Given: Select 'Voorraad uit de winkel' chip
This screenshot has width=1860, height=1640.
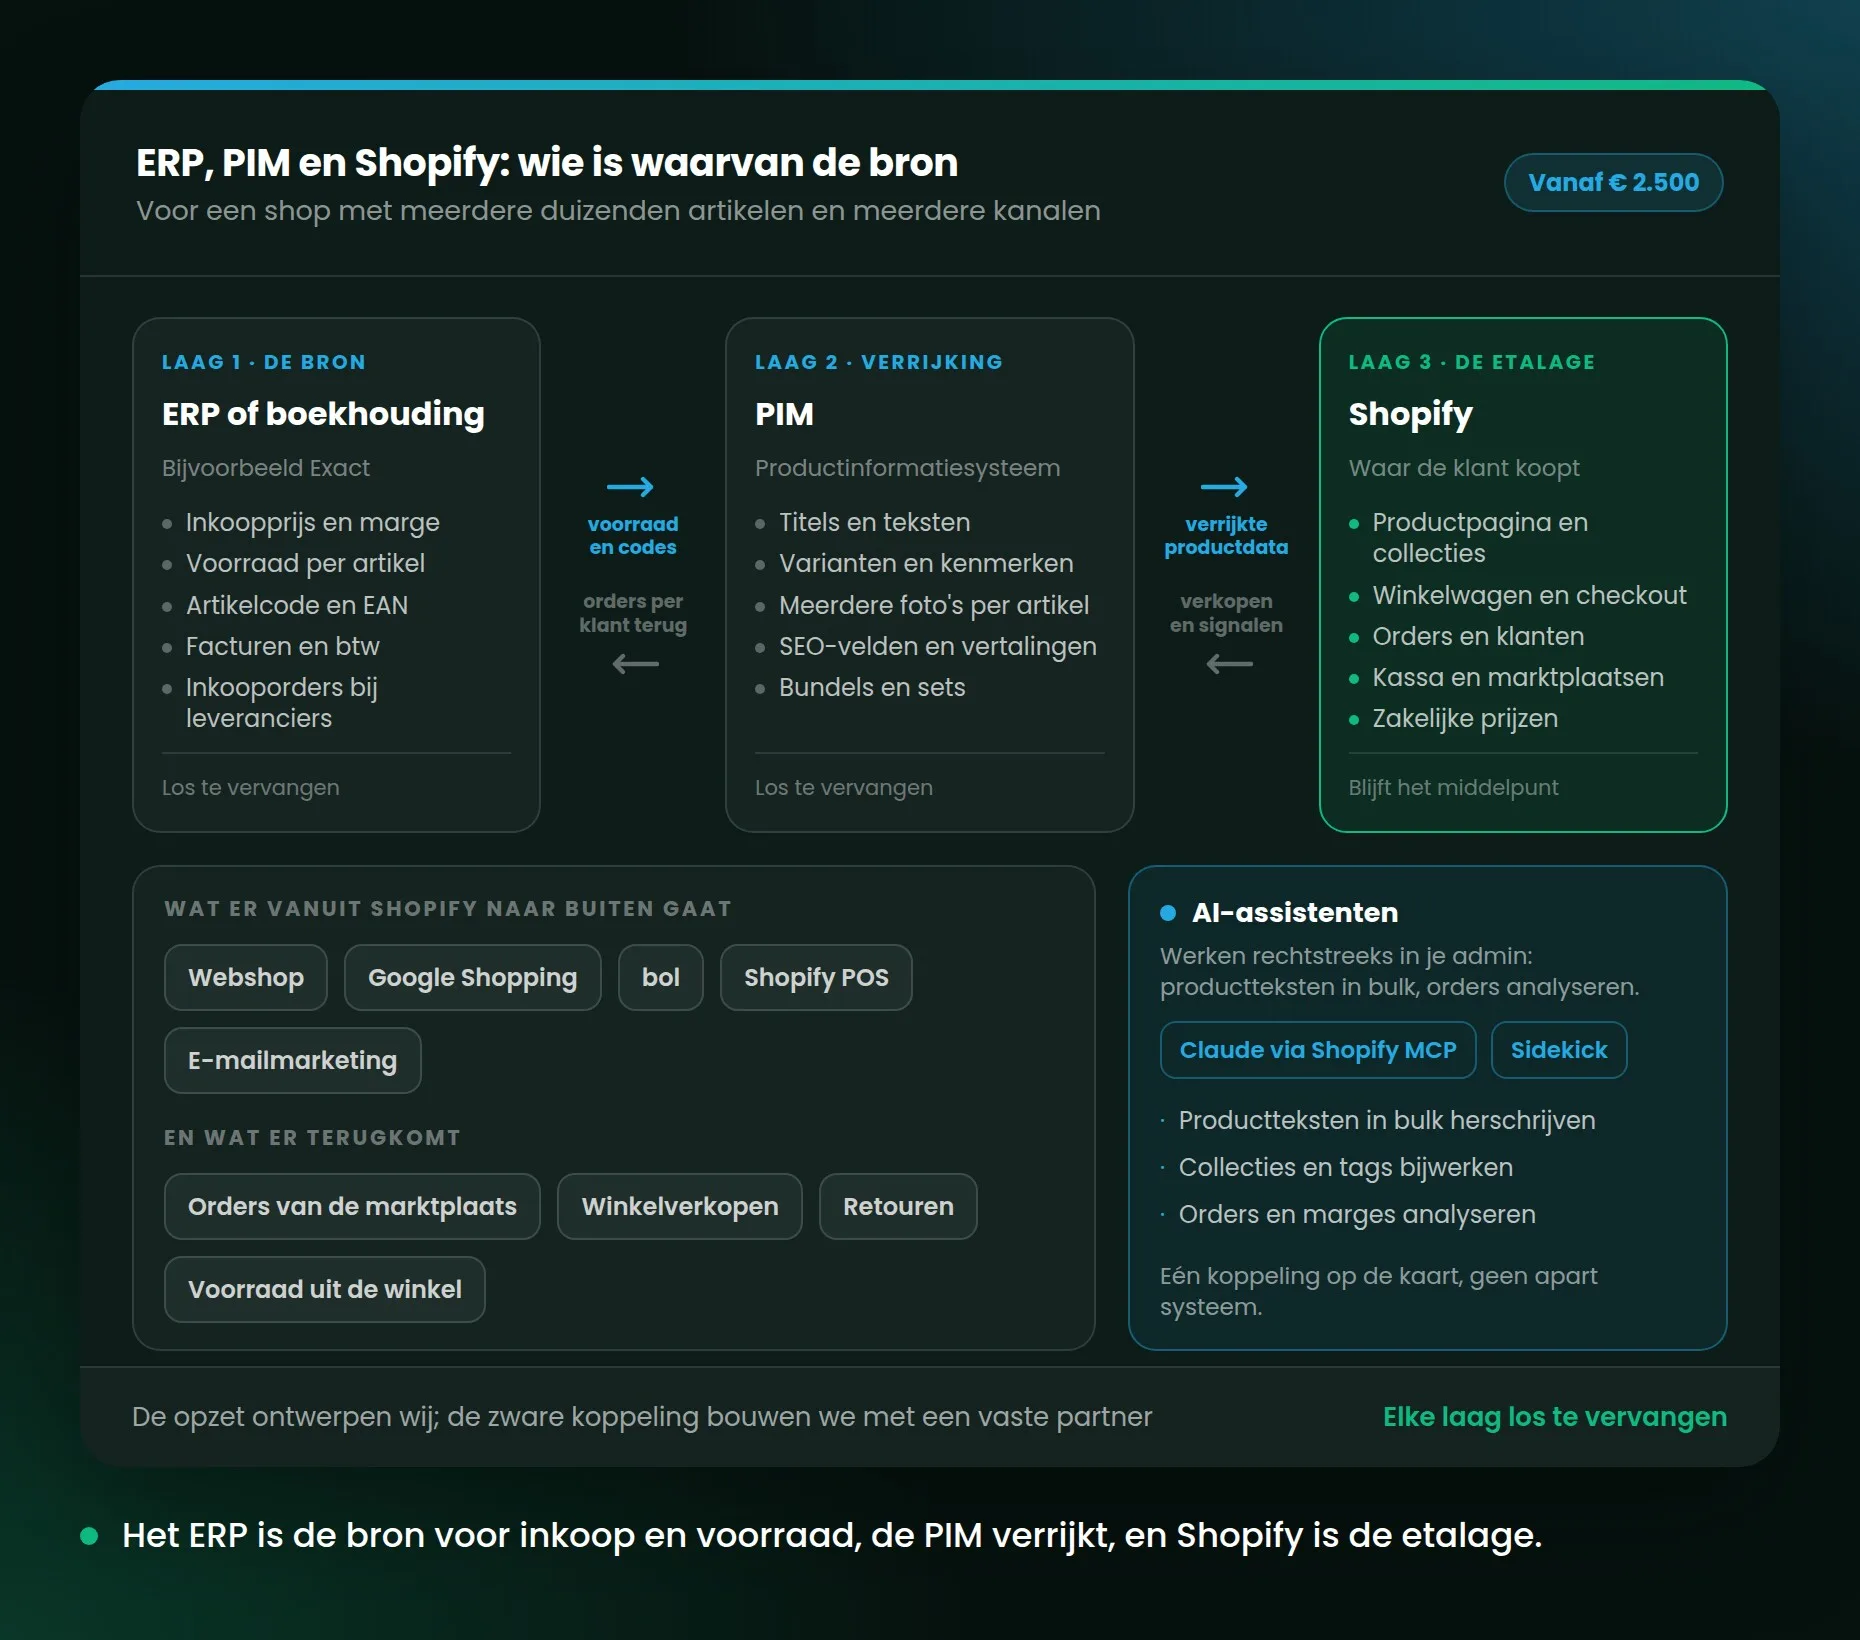Looking at the screenshot, I should pos(325,1289).
